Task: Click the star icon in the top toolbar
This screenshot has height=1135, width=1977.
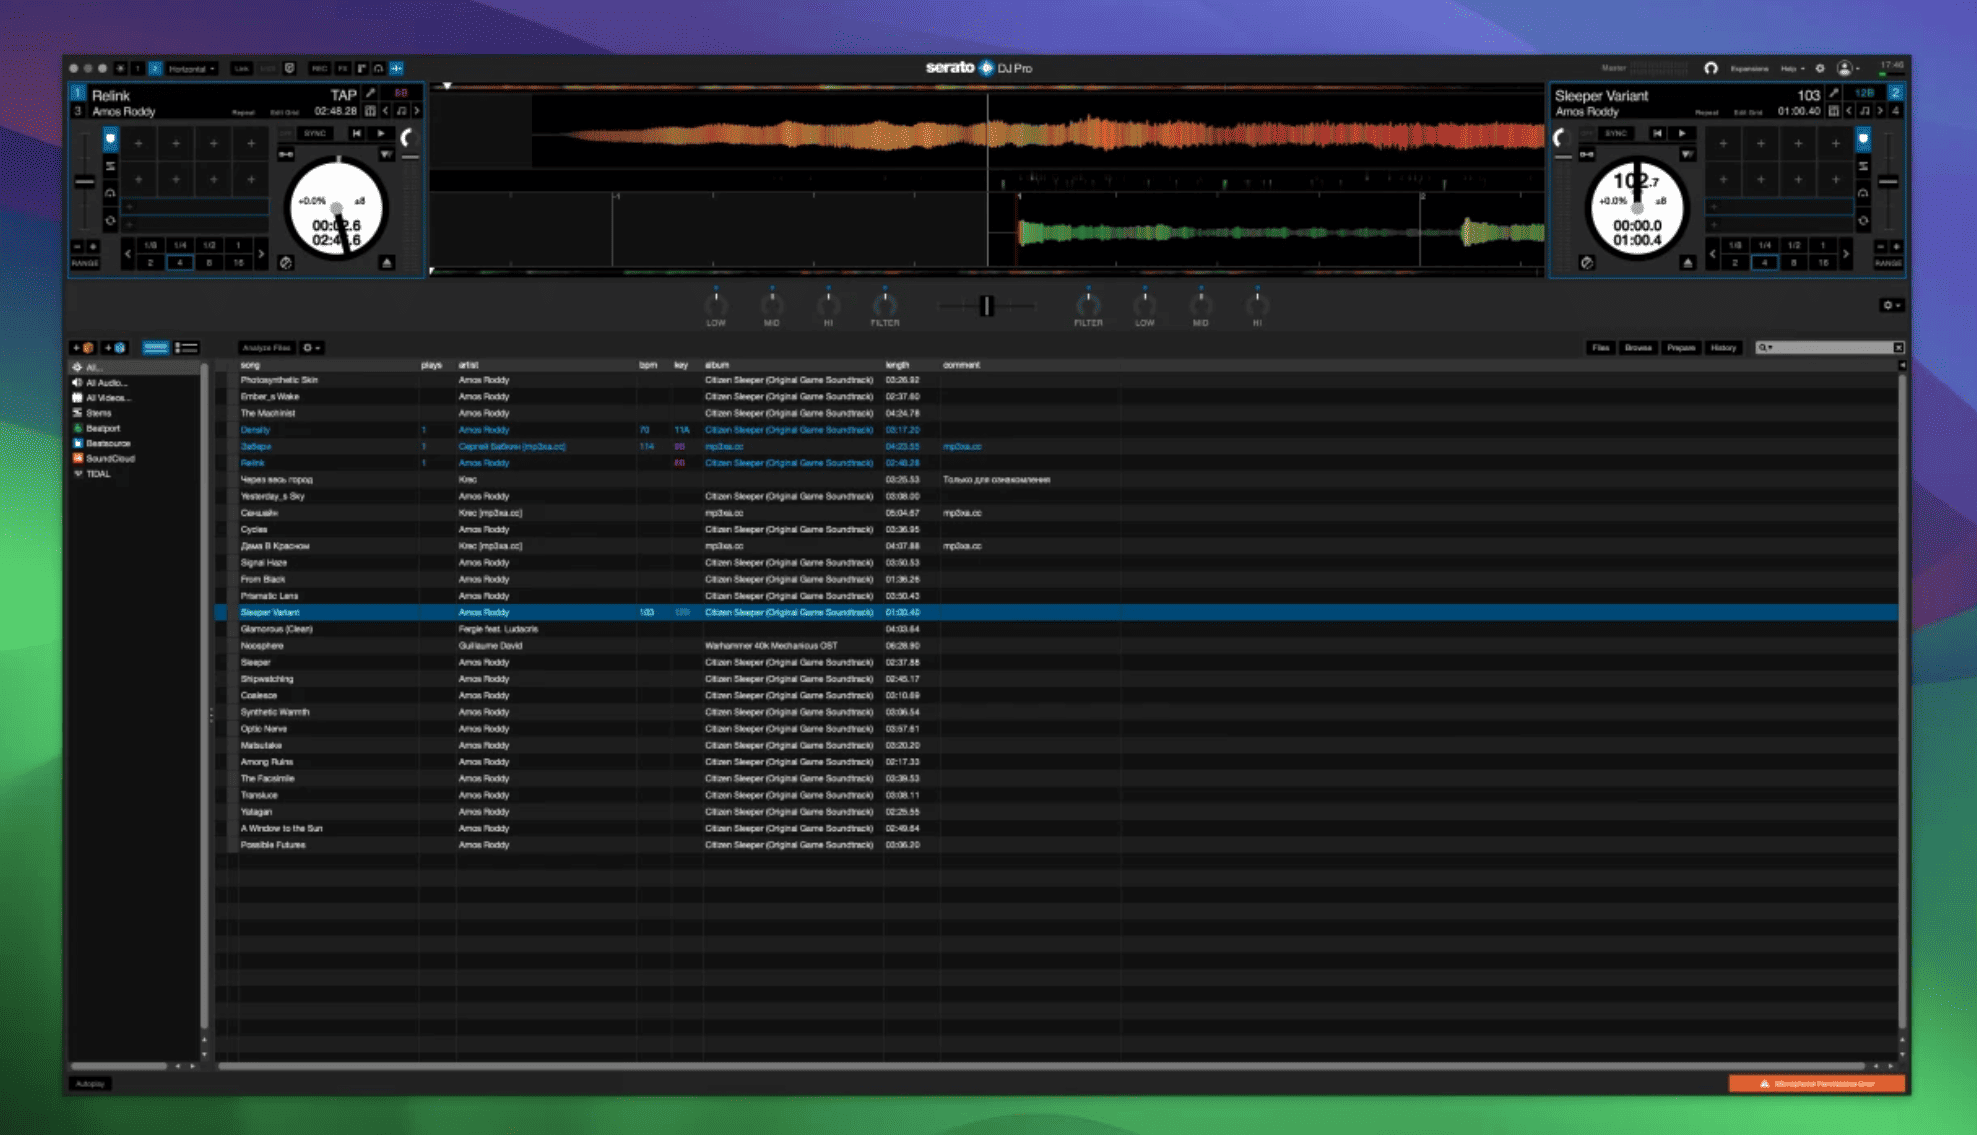Action: click(119, 68)
